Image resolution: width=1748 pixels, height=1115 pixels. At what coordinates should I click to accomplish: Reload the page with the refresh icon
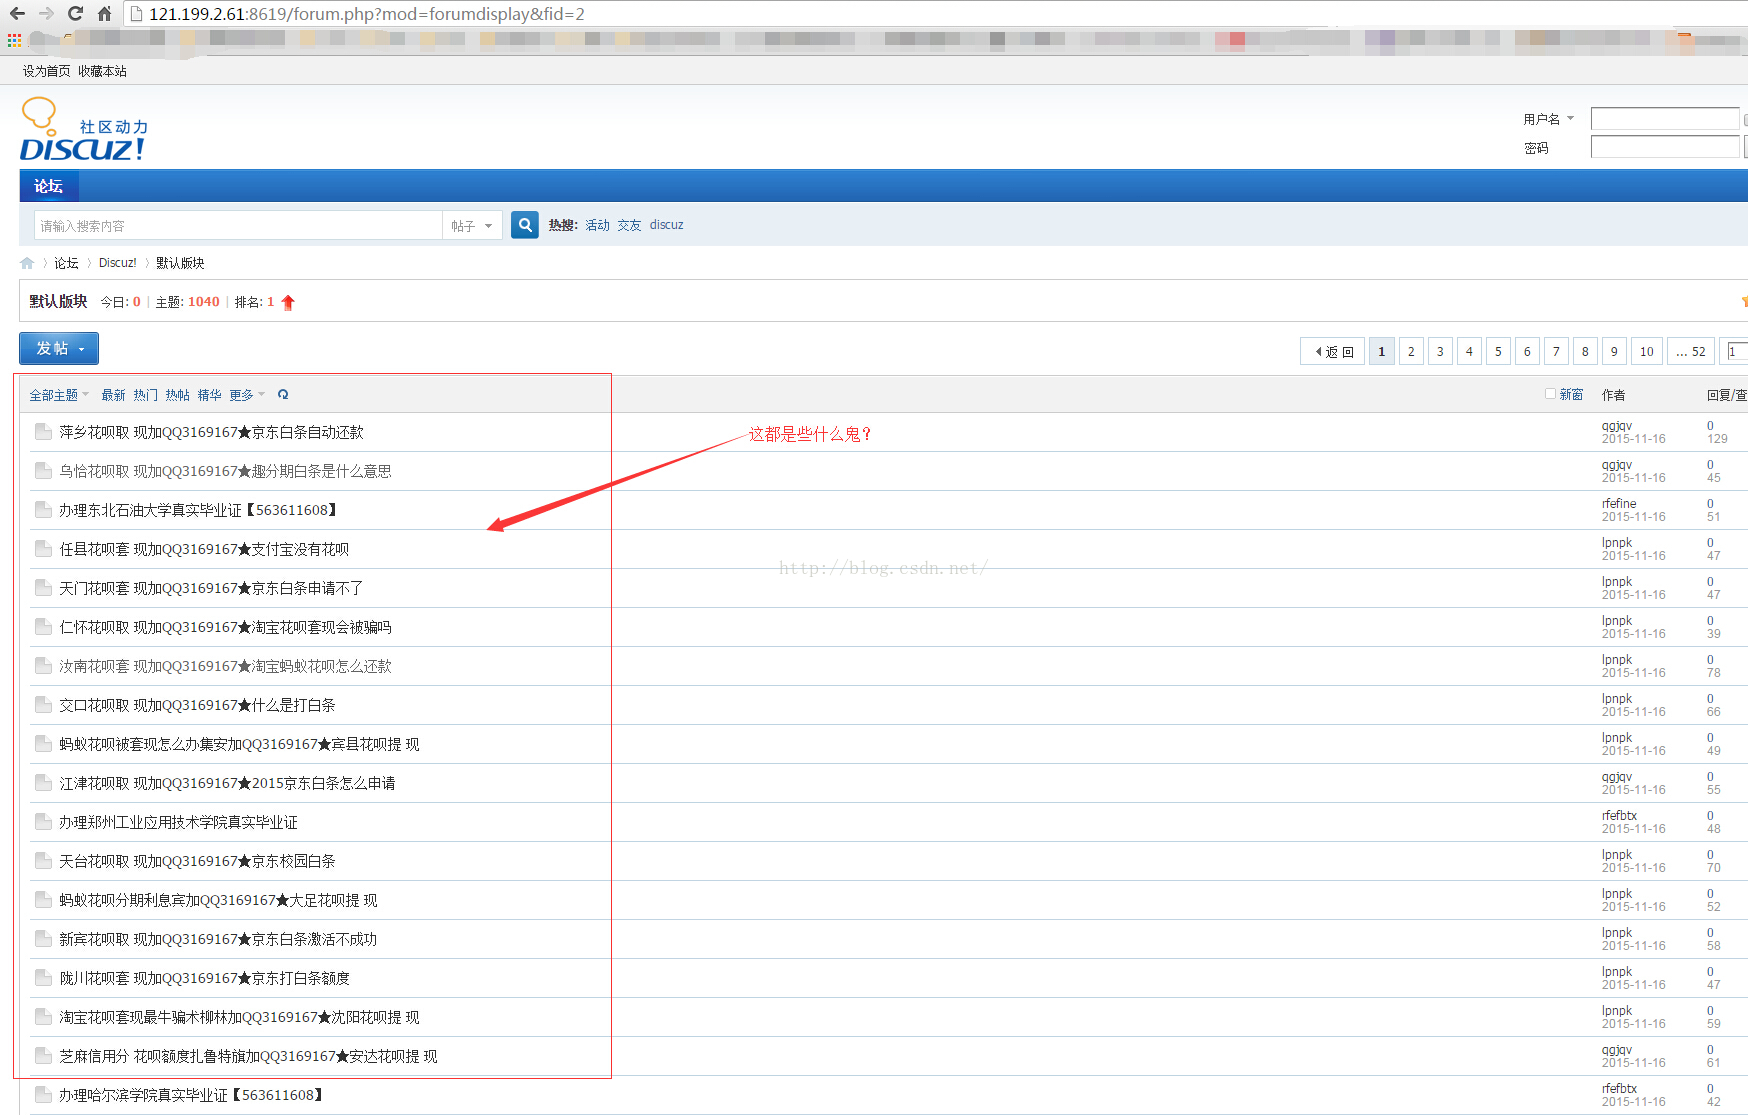tap(75, 14)
